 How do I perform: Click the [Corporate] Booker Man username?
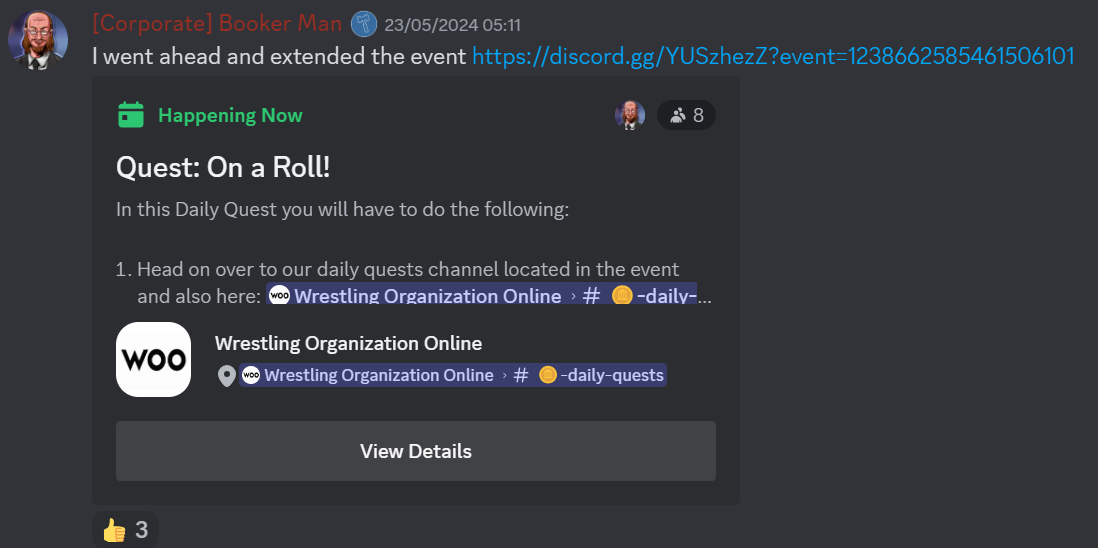pyautogui.click(x=217, y=24)
